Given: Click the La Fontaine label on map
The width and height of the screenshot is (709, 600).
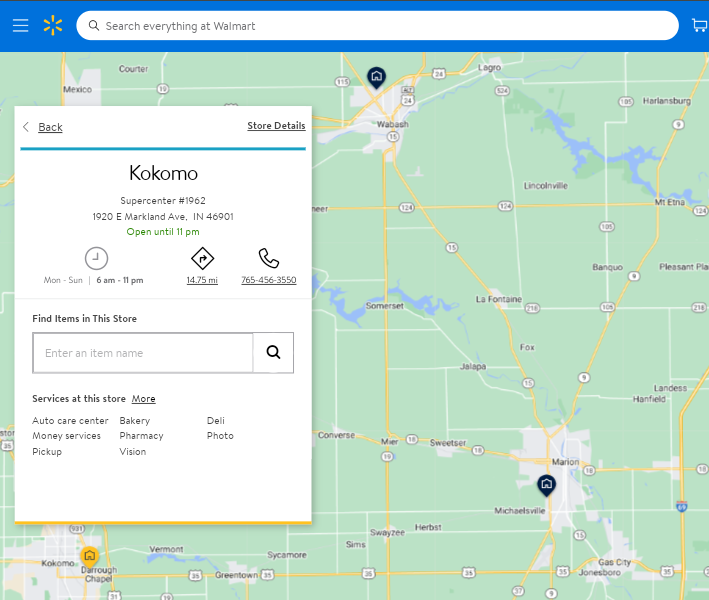Looking at the screenshot, I should (498, 299).
